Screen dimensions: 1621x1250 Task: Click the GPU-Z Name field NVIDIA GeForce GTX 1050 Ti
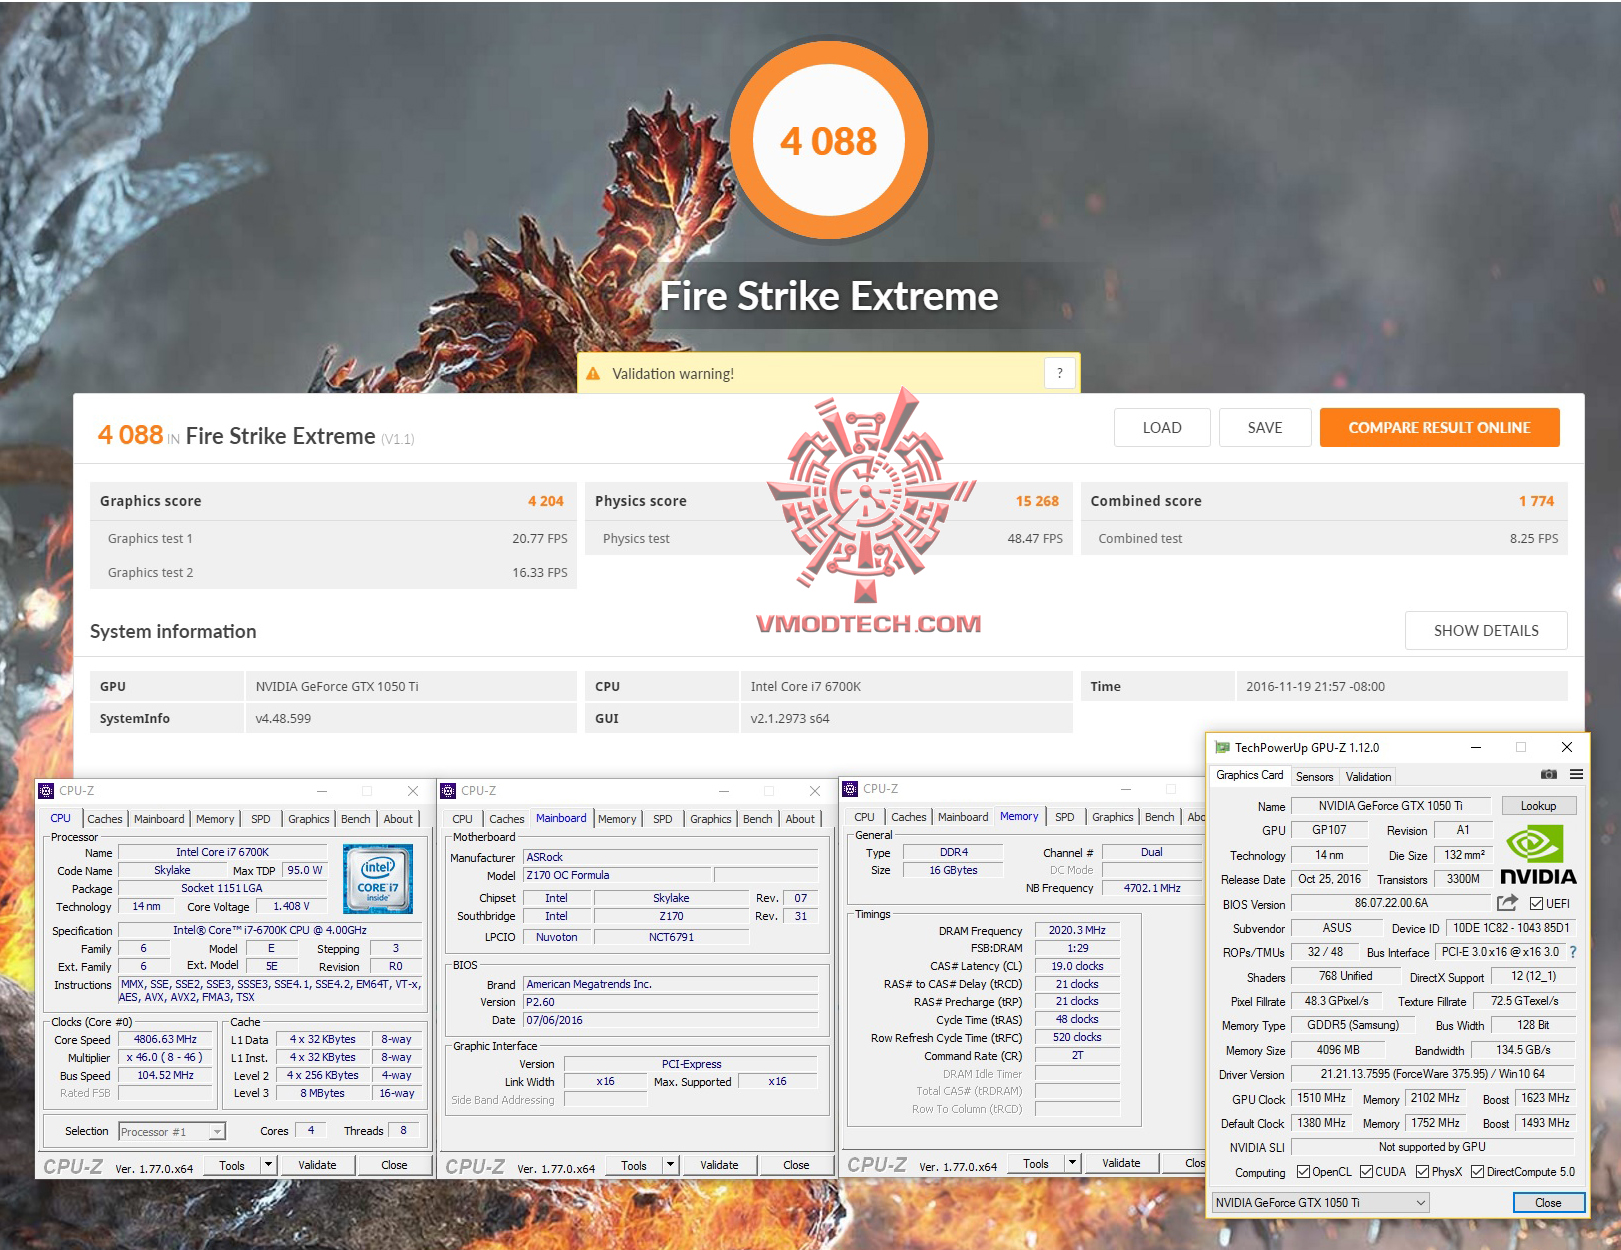click(1390, 806)
